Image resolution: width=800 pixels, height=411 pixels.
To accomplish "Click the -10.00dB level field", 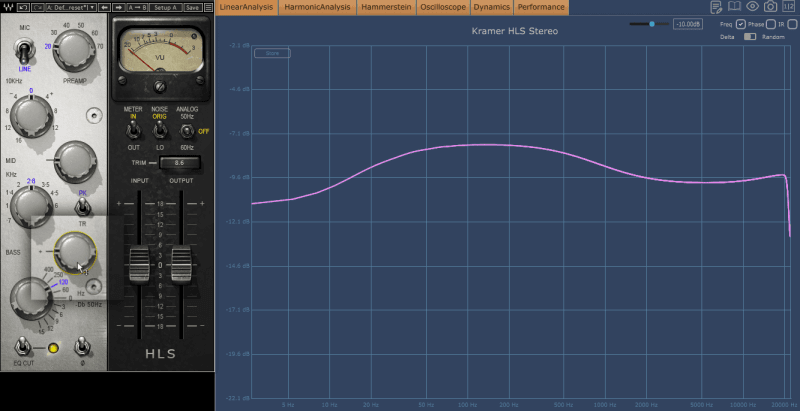I will tap(688, 24).
